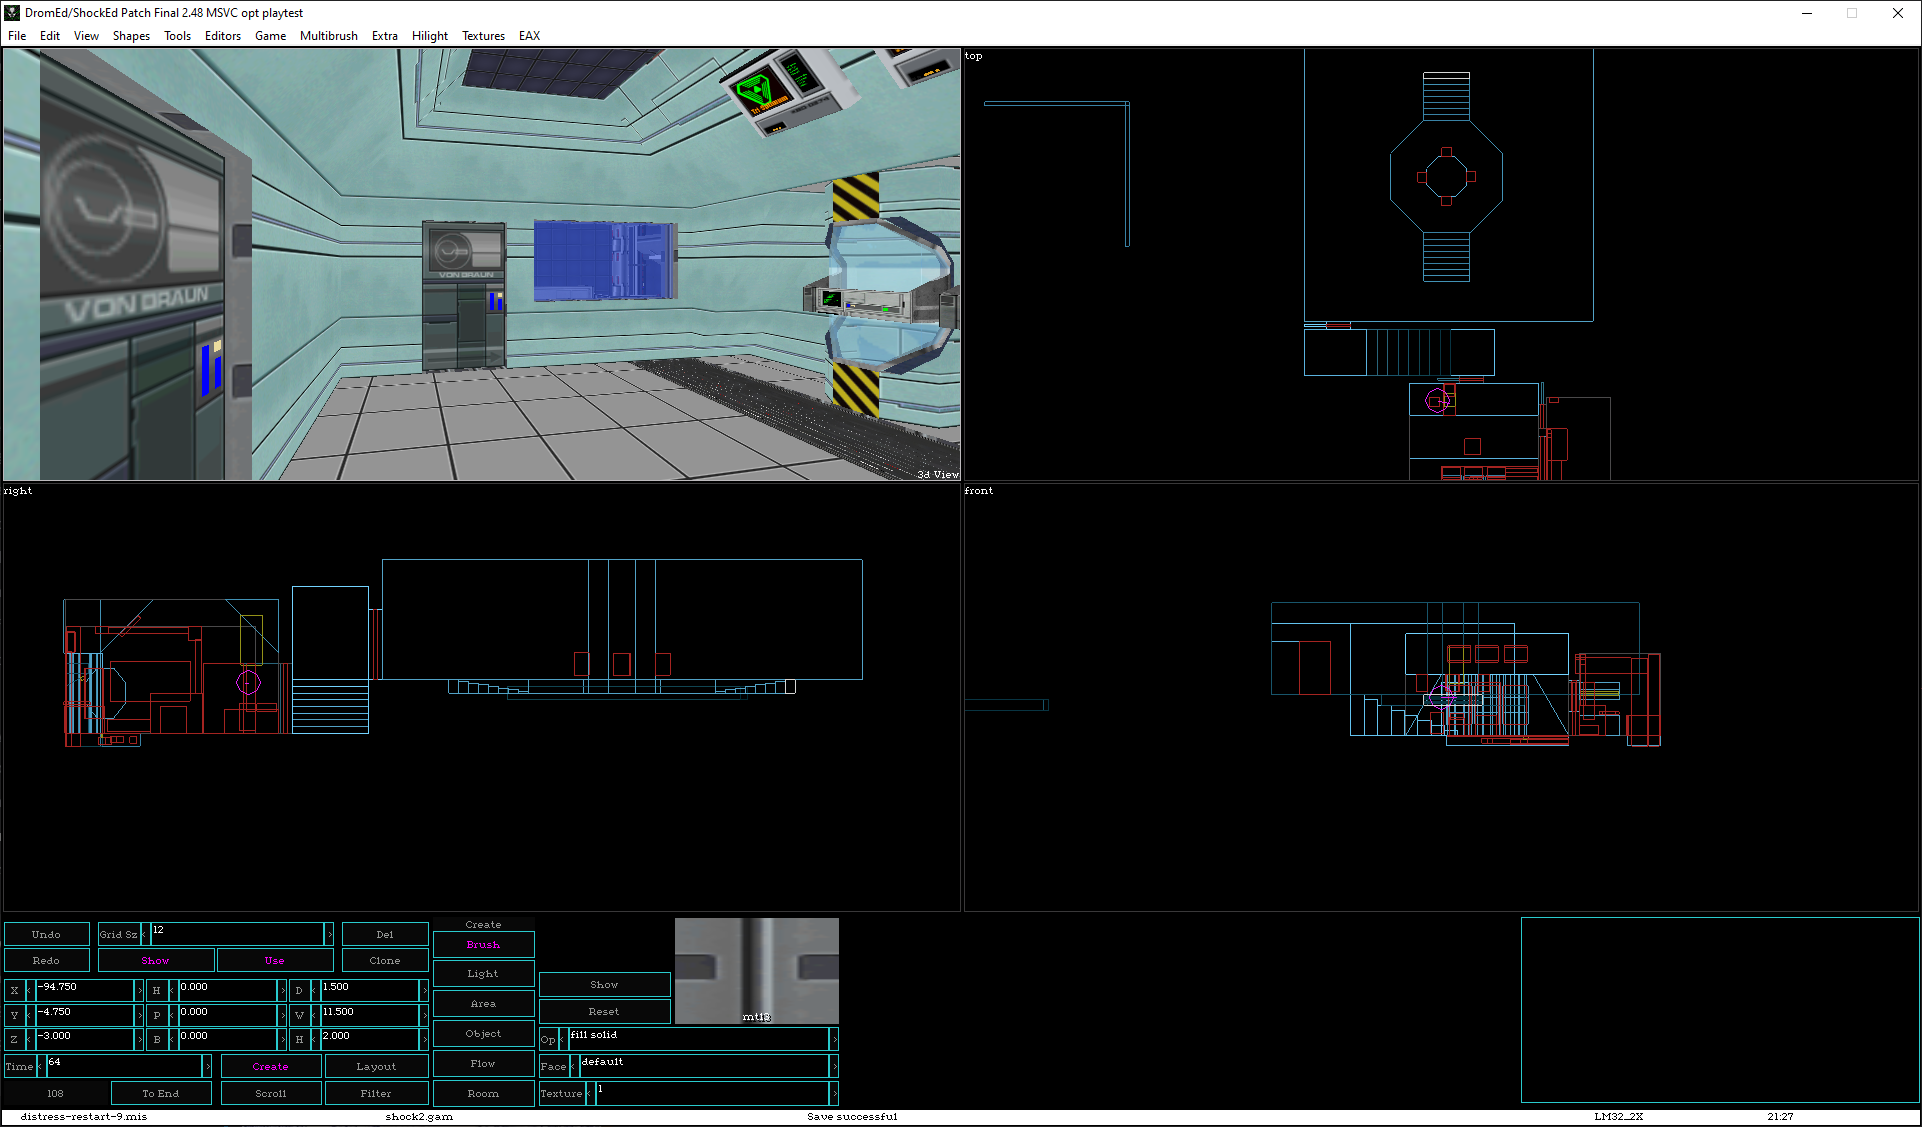
Task: Toggle the magenta Show grid button
Action: [x=155, y=960]
